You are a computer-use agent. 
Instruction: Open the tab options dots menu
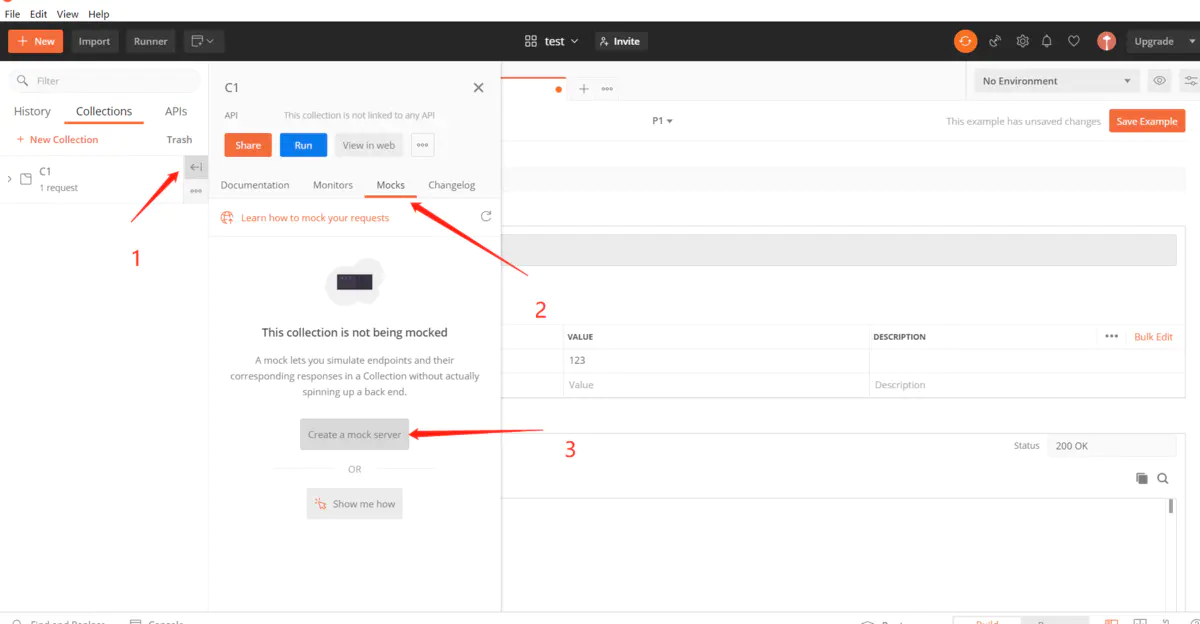[607, 89]
